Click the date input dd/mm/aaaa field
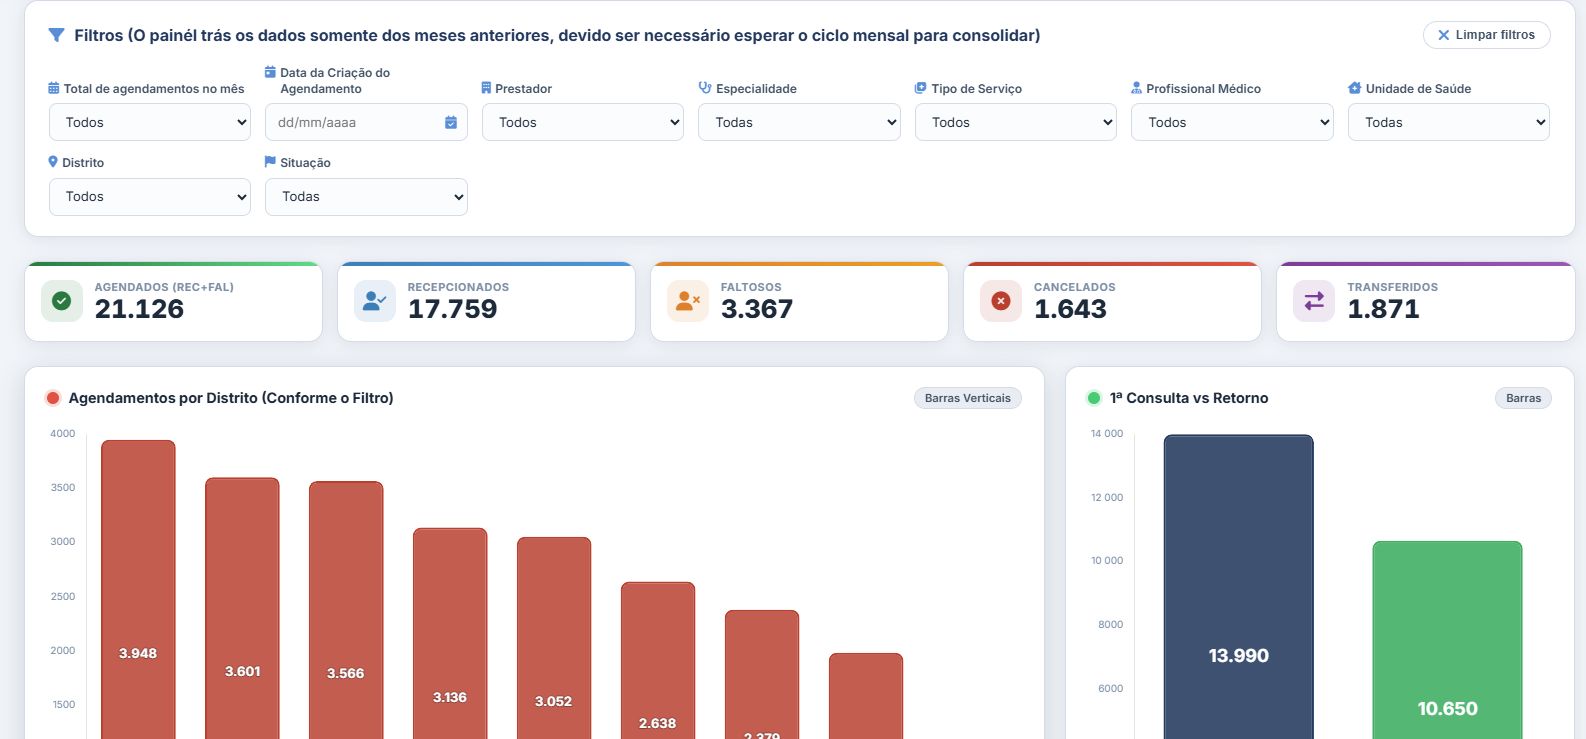Viewport: 1586px width, 739px height. coord(366,122)
